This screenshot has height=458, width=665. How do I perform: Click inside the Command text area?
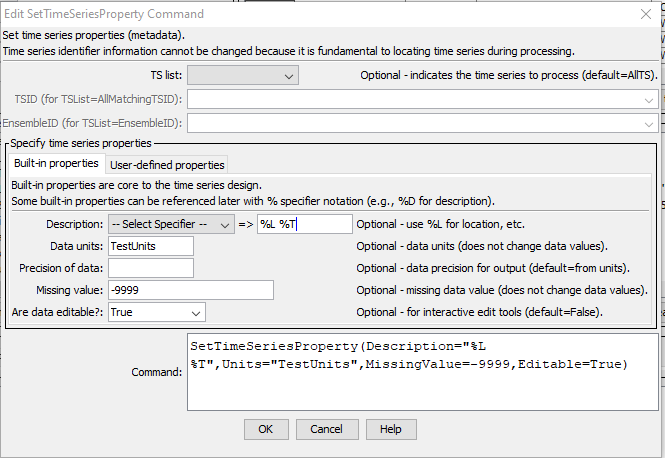423,372
